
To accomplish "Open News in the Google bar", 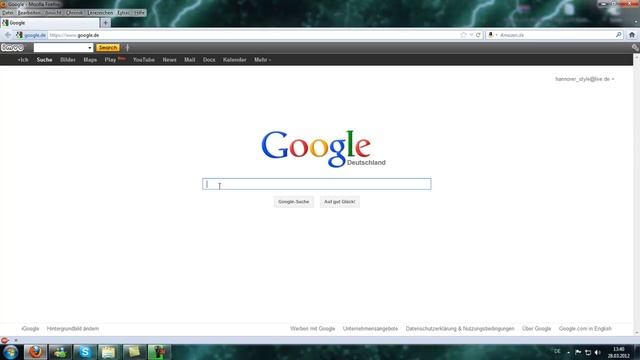I will pos(169,60).
